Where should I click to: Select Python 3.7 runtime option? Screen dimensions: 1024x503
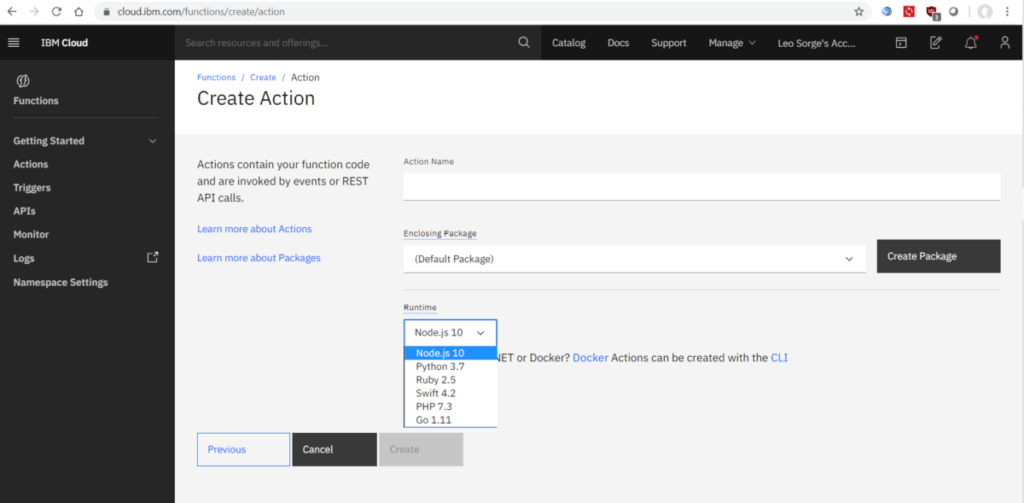pyautogui.click(x=451, y=366)
